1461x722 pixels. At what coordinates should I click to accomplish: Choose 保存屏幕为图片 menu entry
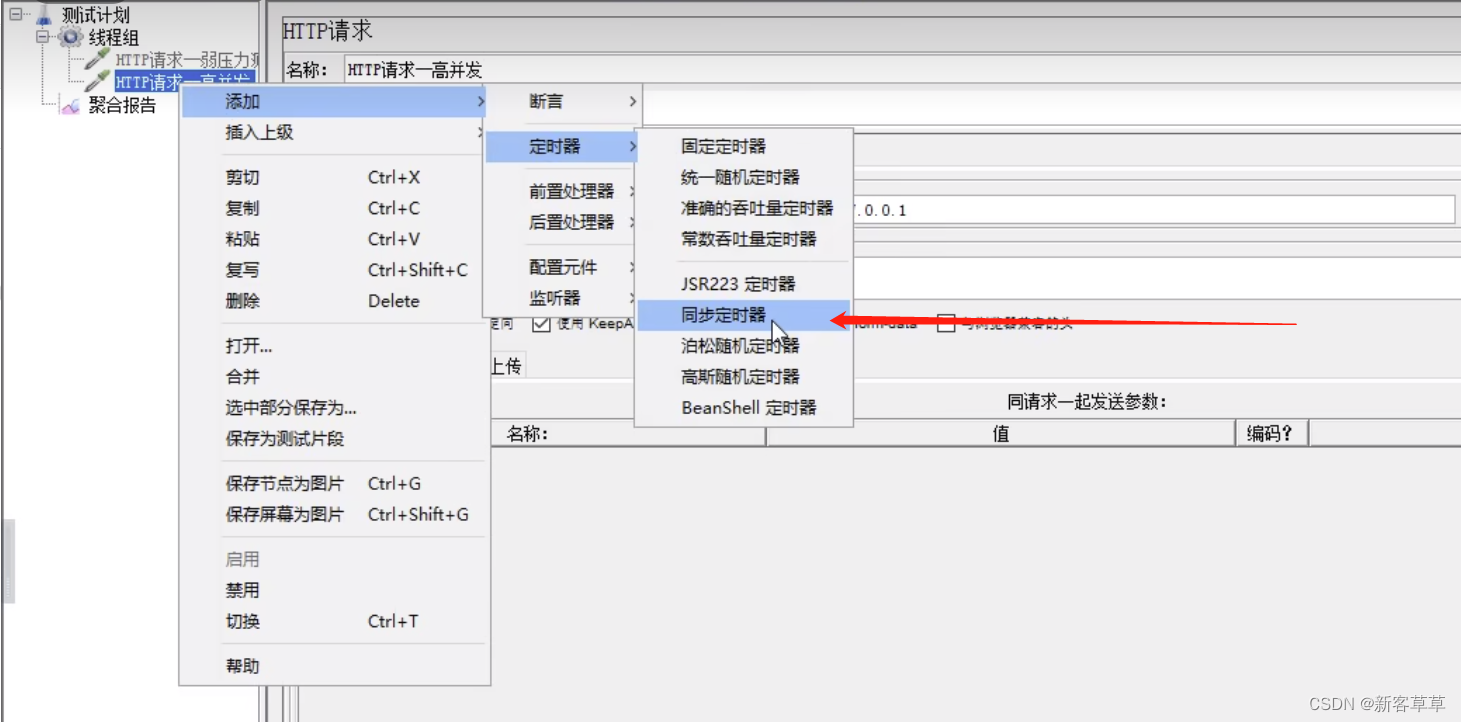point(334,514)
